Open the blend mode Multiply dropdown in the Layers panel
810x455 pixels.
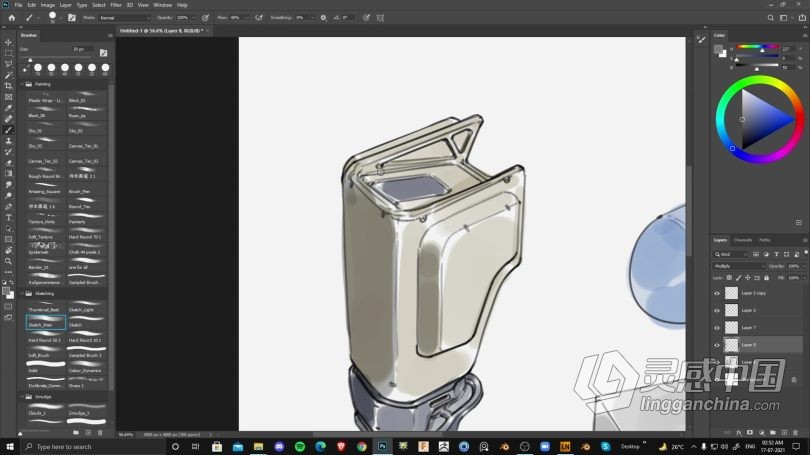(x=739, y=266)
